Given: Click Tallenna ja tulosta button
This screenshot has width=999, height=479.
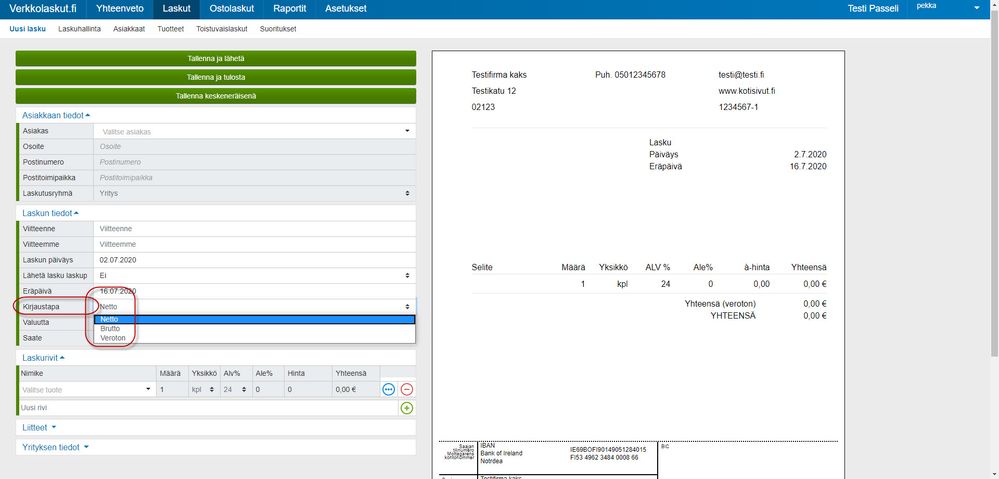Looking at the screenshot, I should (x=215, y=77).
